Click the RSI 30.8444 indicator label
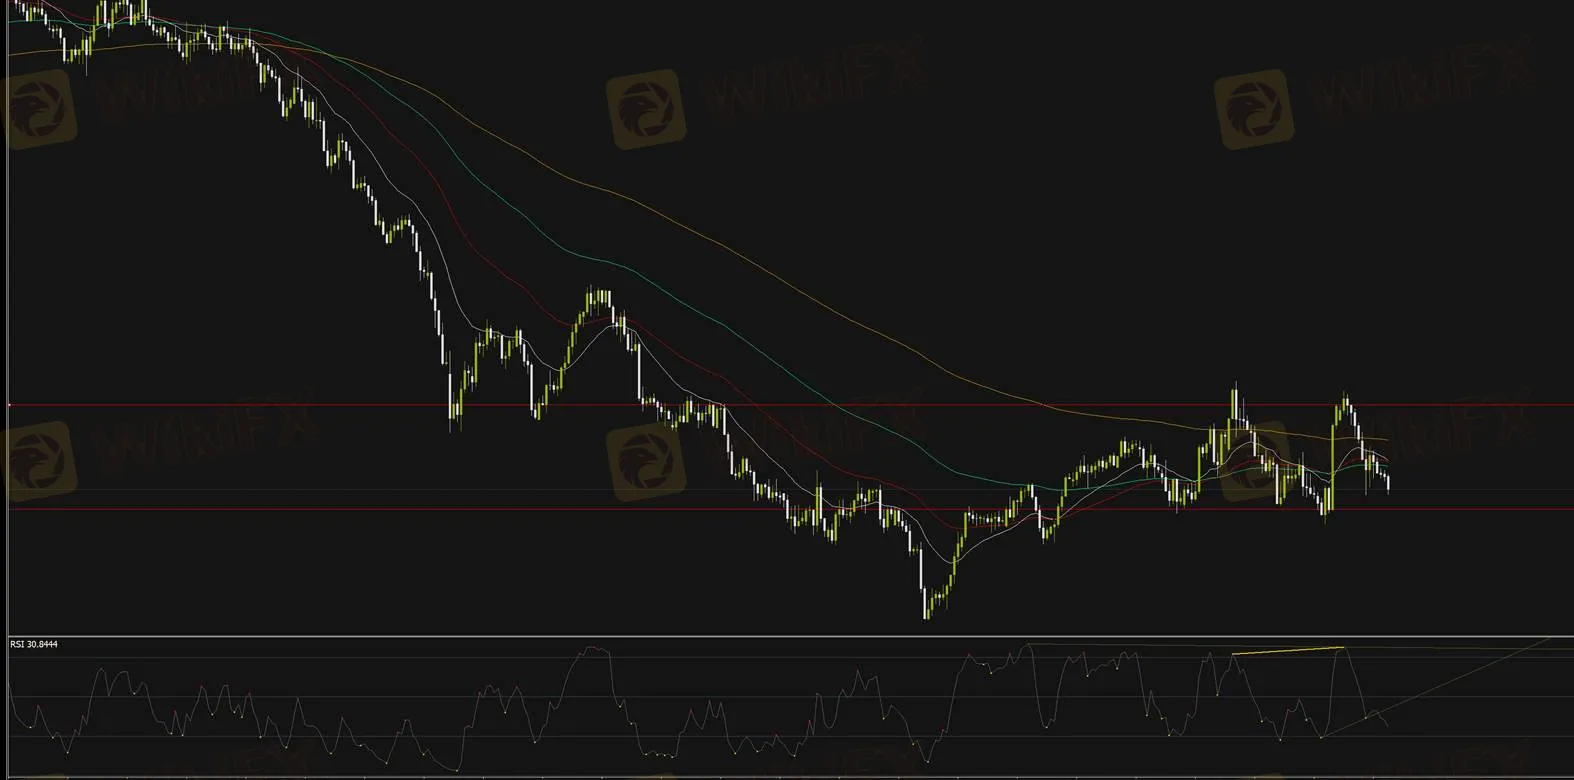Image resolution: width=1574 pixels, height=780 pixels. [x=34, y=644]
